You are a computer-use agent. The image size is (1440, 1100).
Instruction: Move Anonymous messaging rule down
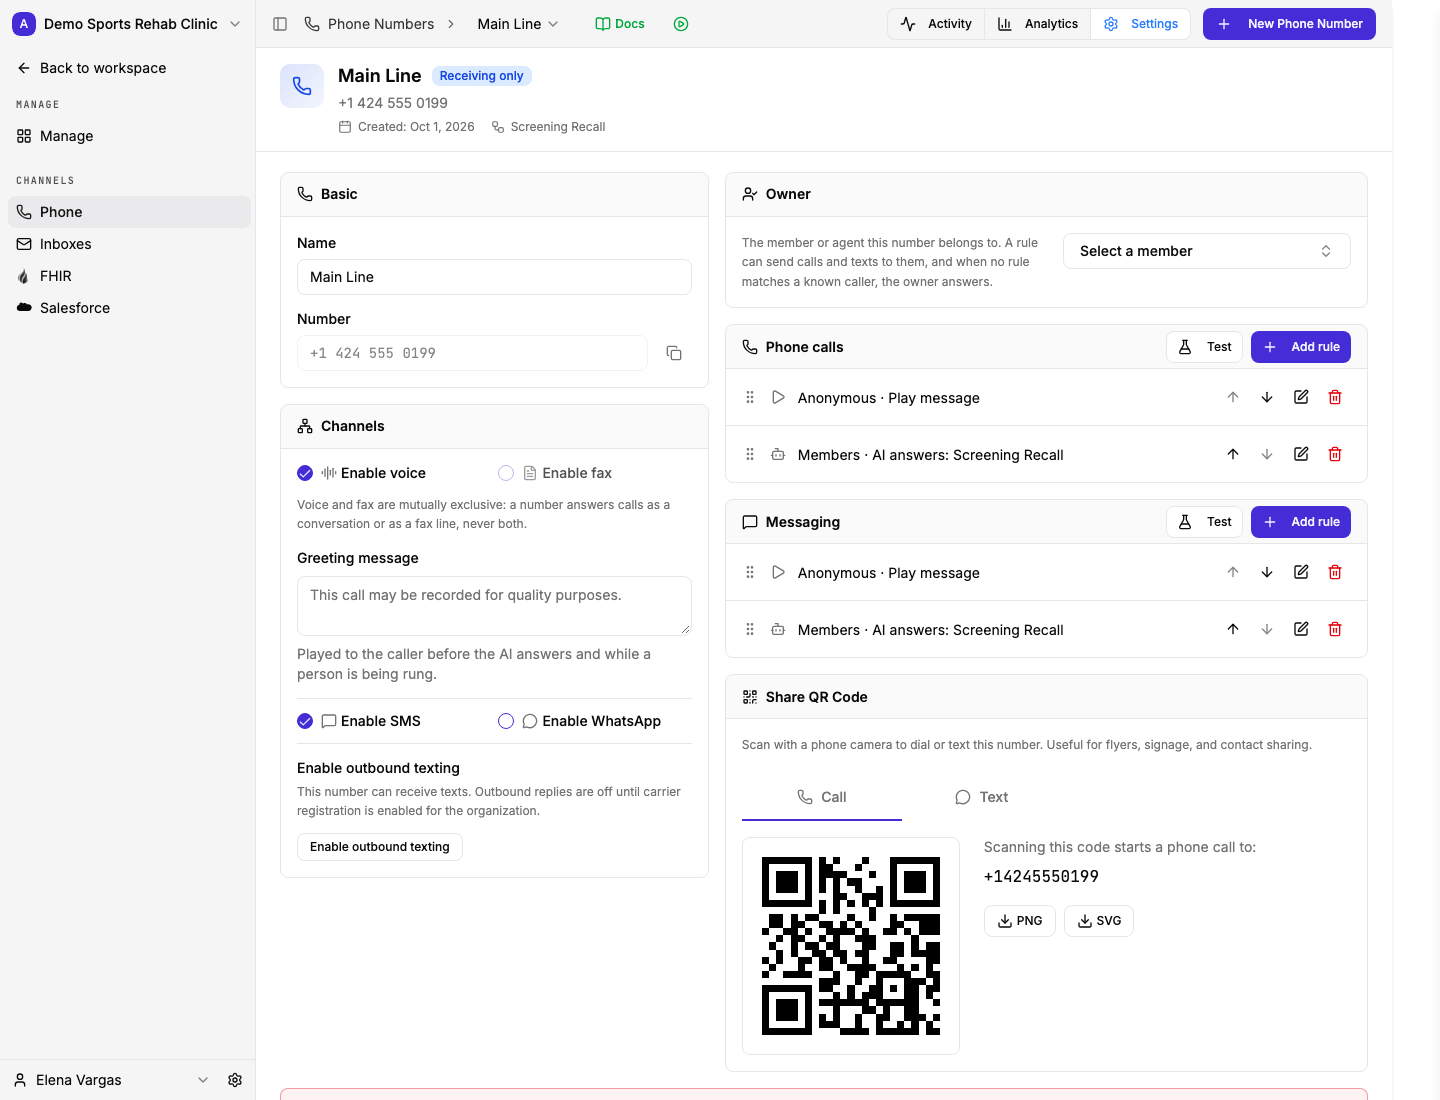[1266, 572]
